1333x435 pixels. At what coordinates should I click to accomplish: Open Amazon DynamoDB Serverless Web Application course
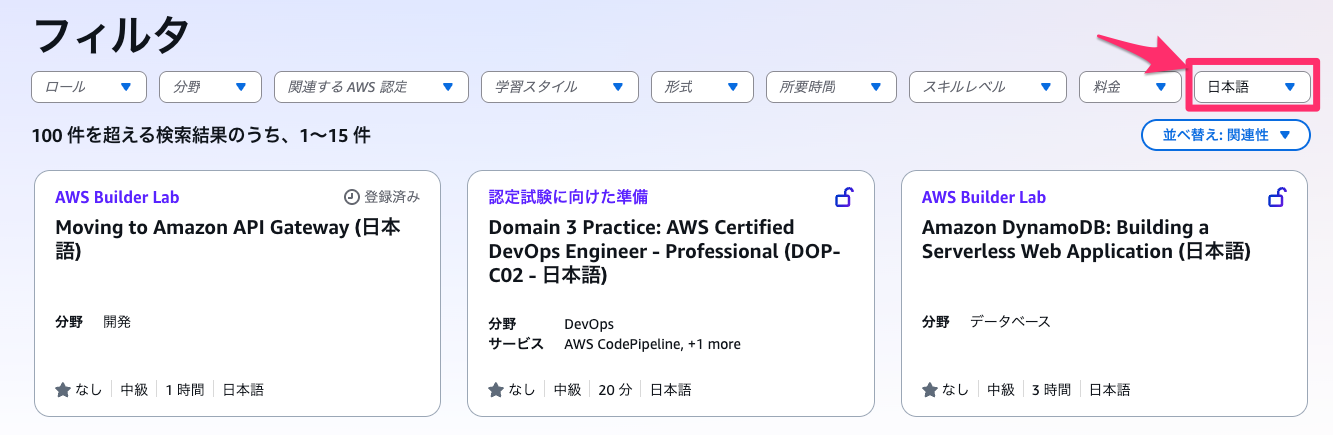pyautogui.click(x=1086, y=240)
